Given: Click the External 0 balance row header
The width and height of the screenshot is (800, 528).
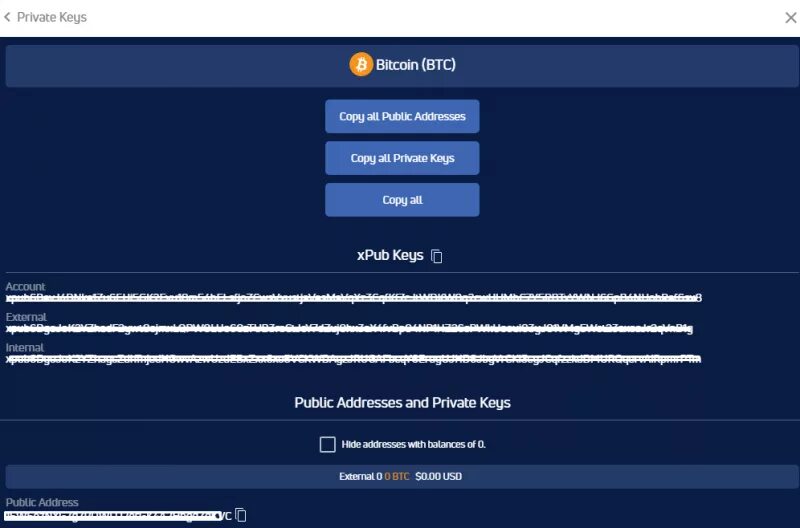Looking at the screenshot, I should (x=400, y=476).
